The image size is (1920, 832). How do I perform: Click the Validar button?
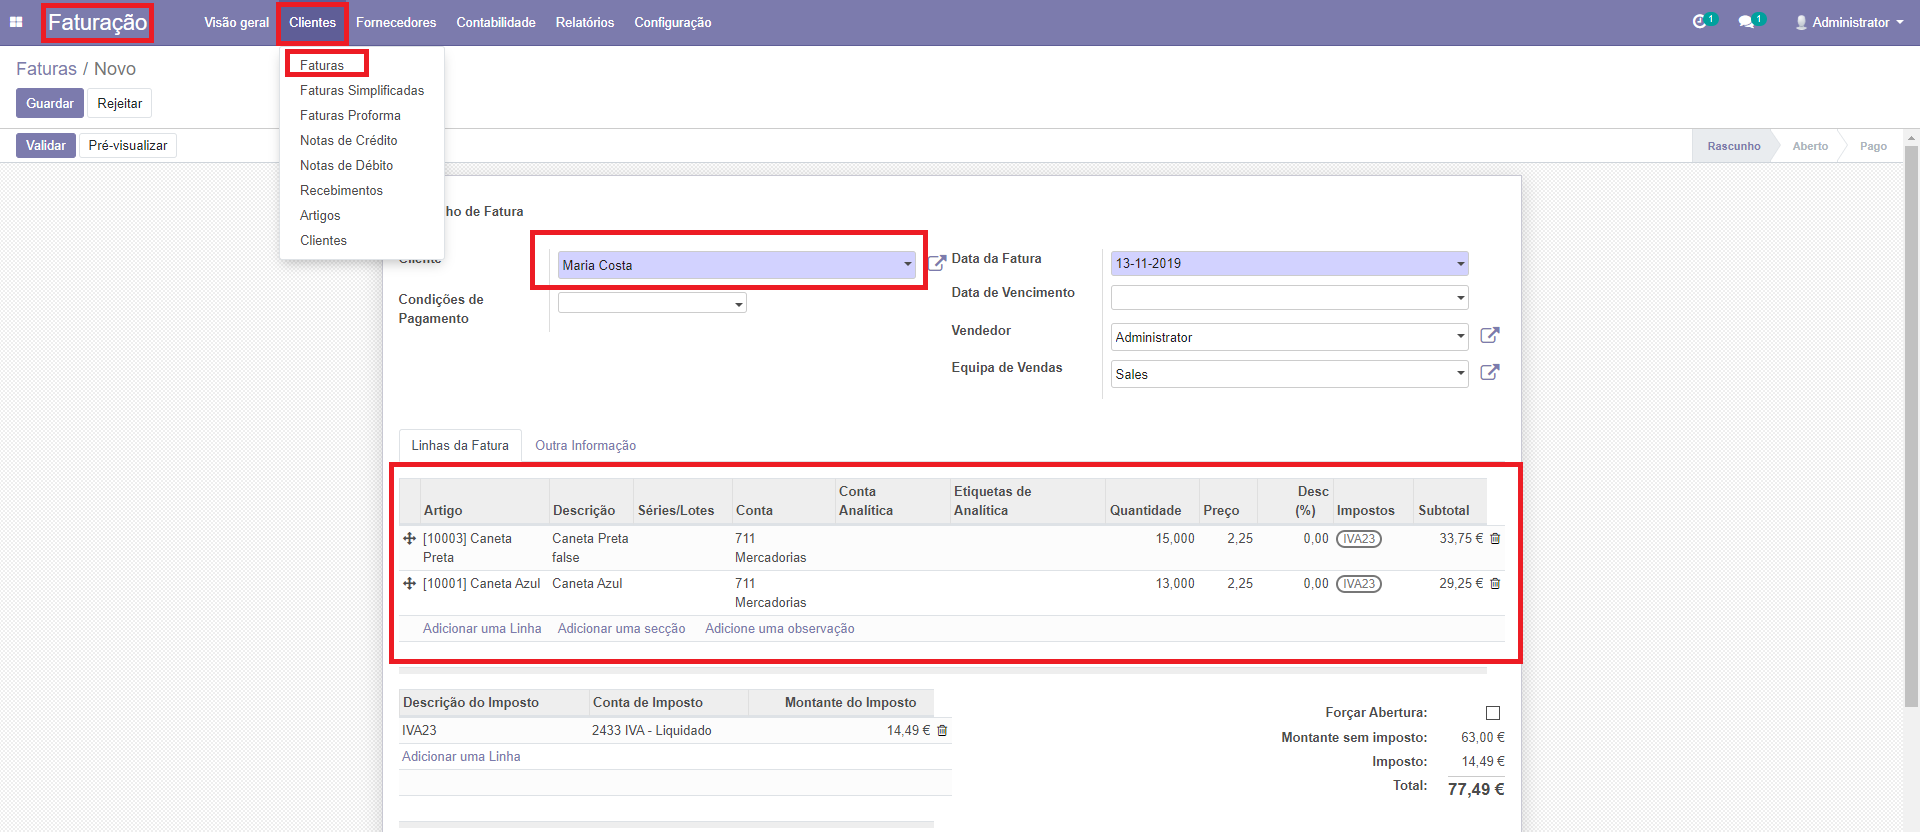point(46,146)
